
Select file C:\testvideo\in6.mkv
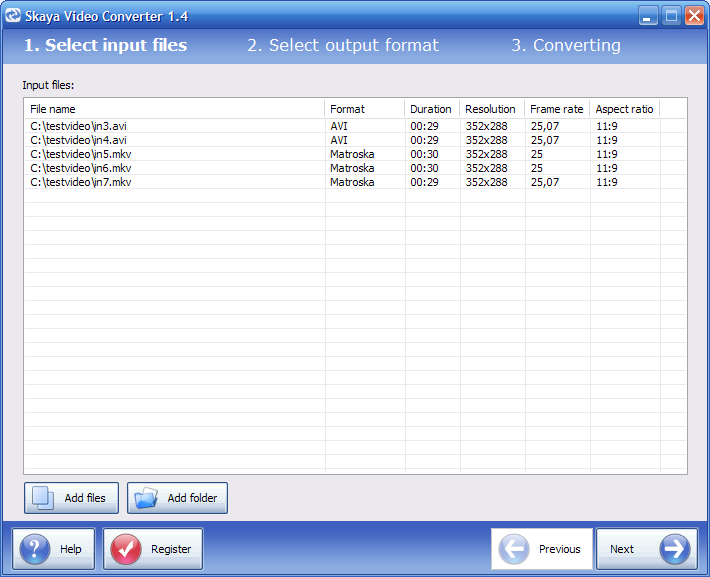tap(81, 168)
